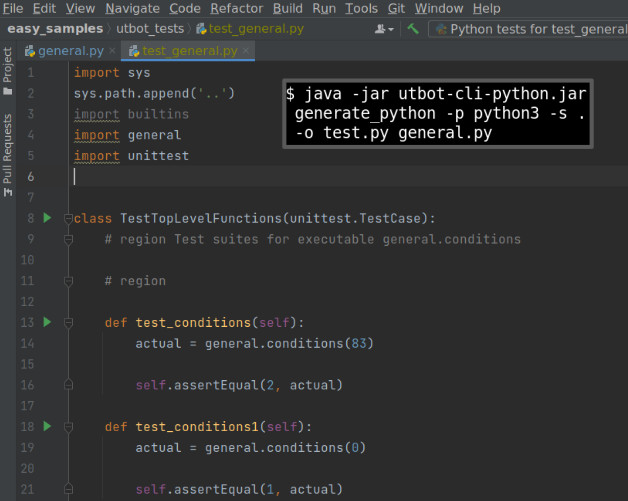
Task: Click self.assertEqual(2, actual) line
Action: coord(239,385)
